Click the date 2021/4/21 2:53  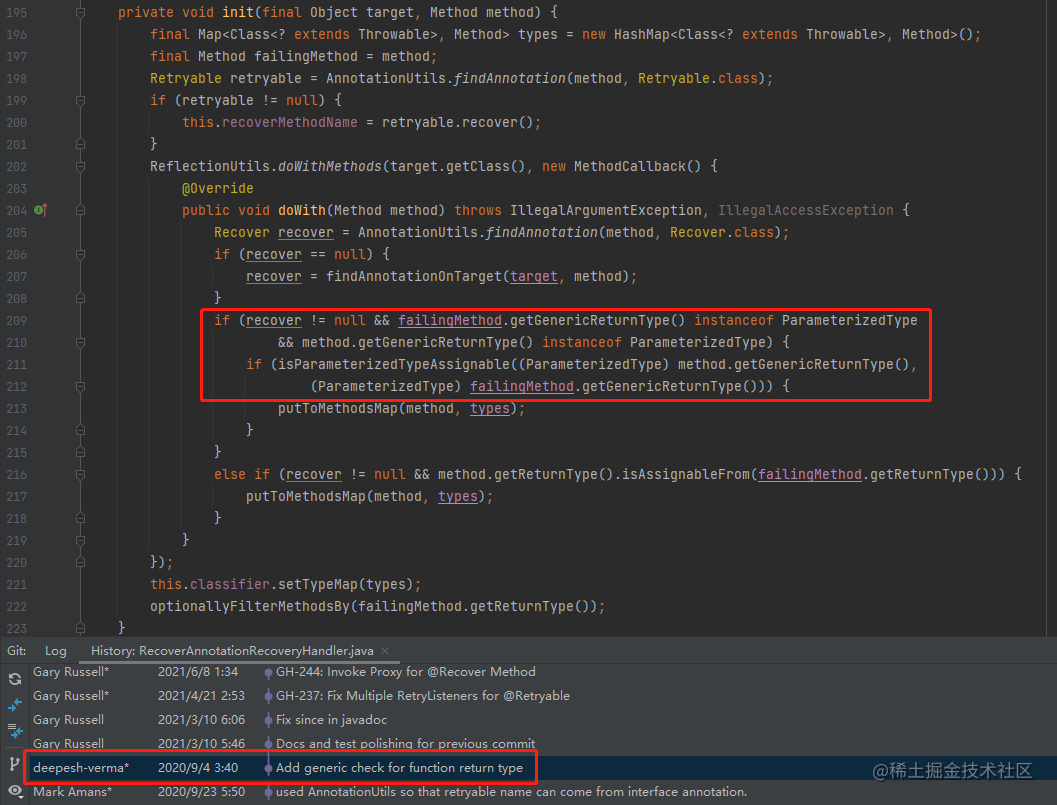point(201,696)
